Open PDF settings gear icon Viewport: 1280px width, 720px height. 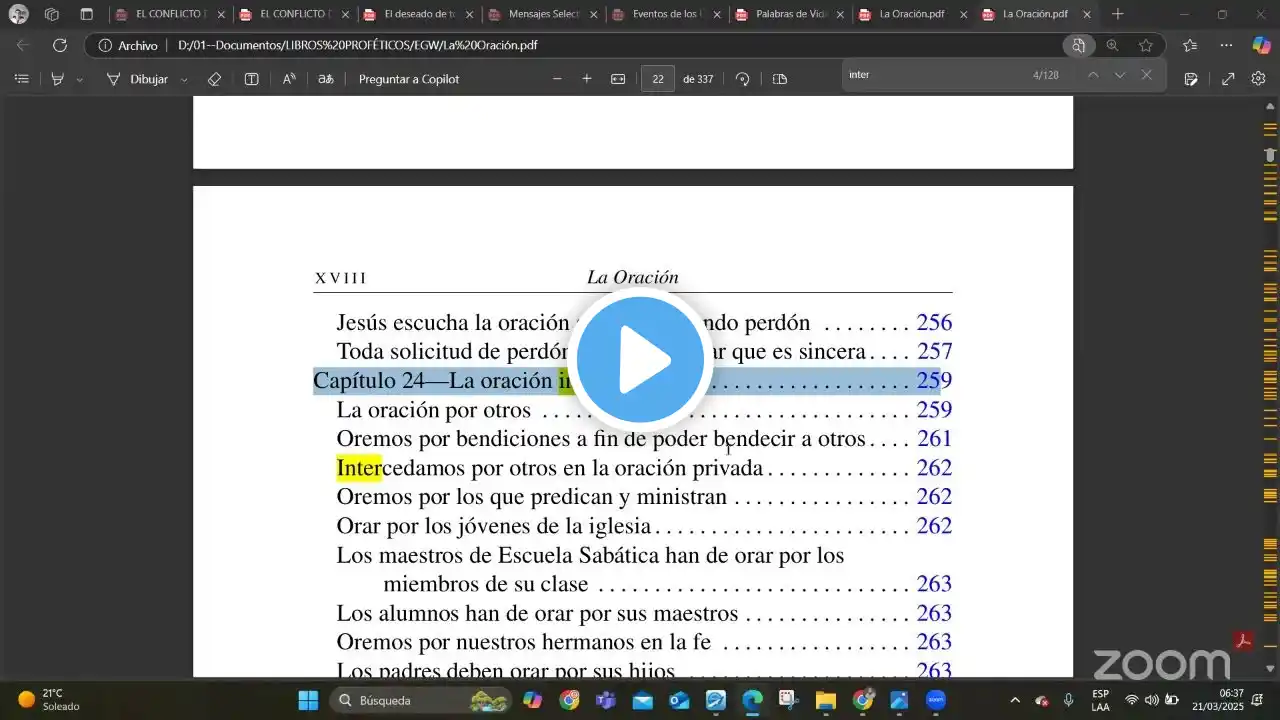coord(1259,79)
